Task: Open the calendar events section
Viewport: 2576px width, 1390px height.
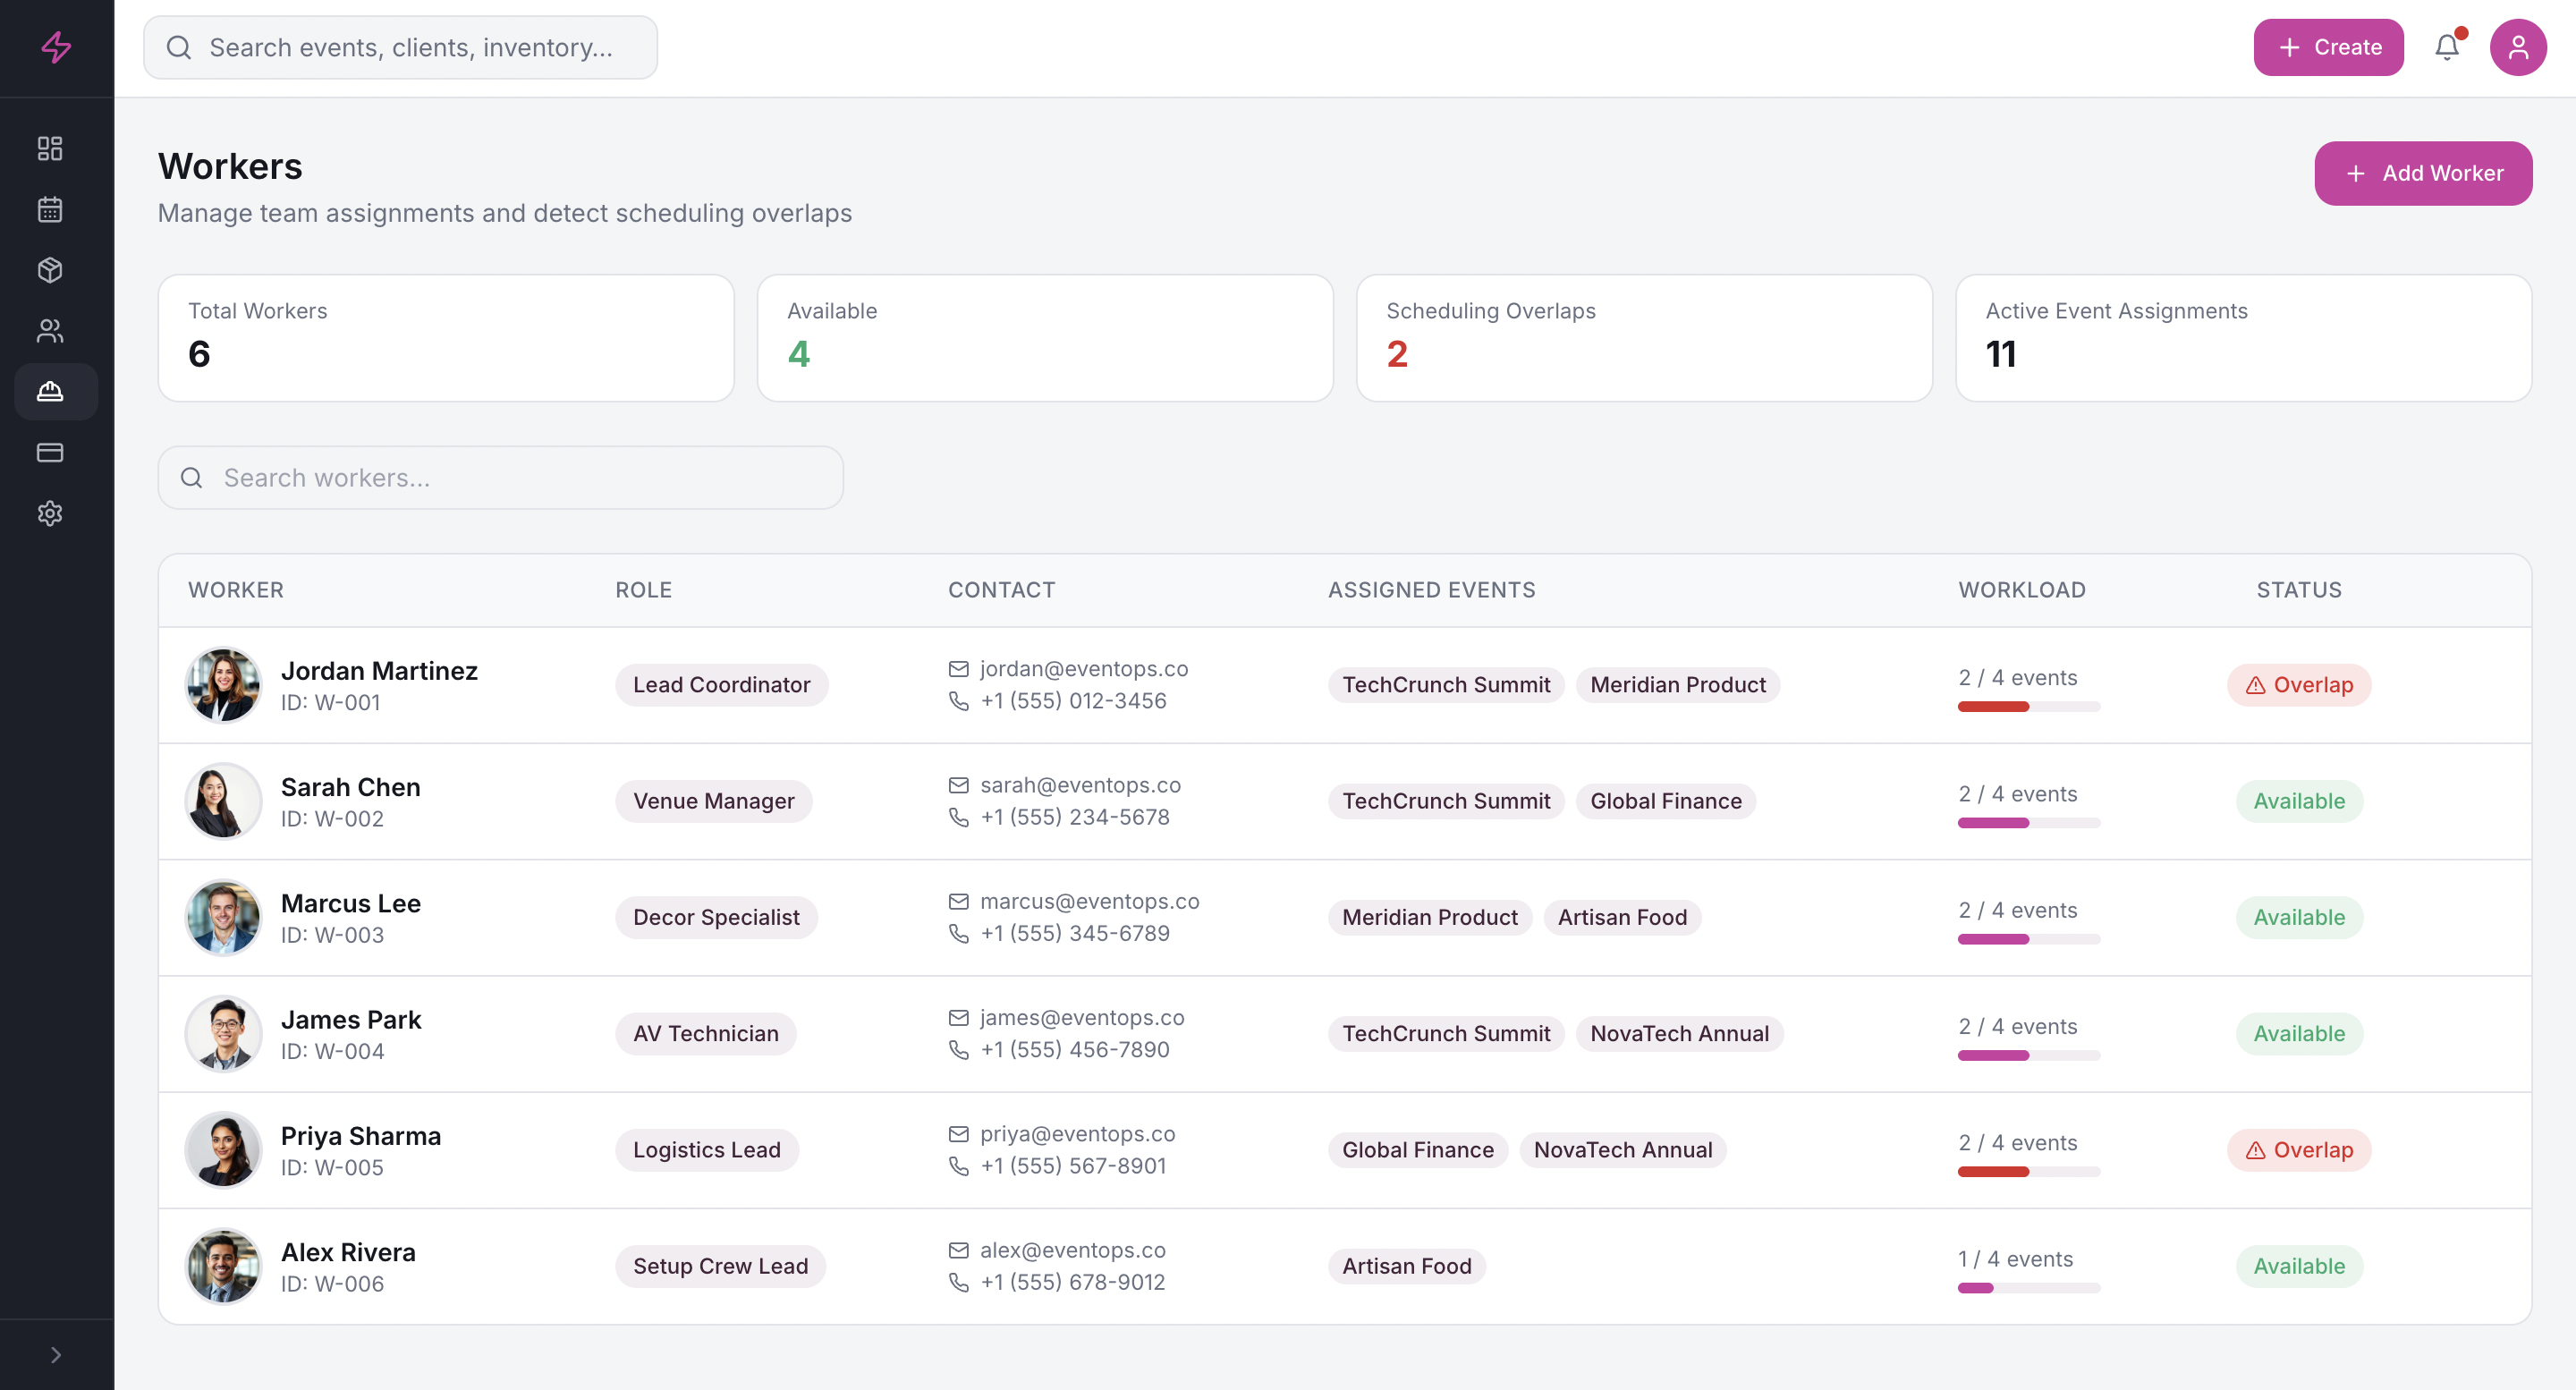Action: point(49,209)
